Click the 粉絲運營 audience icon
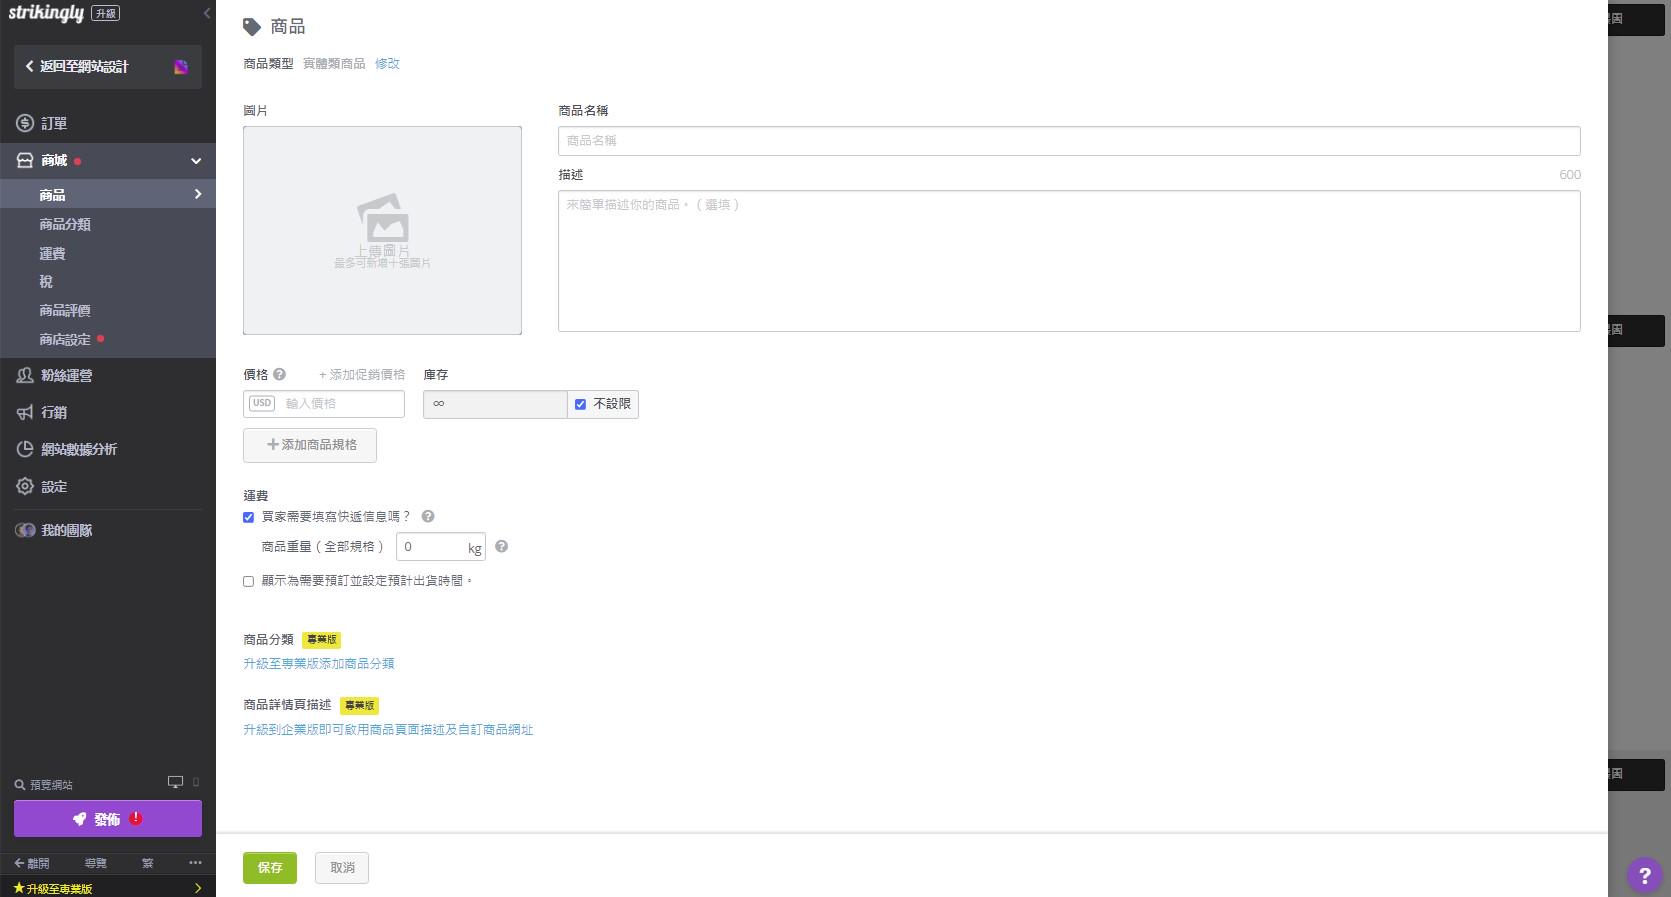The width and height of the screenshot is (1671, 897). point(25,375)
